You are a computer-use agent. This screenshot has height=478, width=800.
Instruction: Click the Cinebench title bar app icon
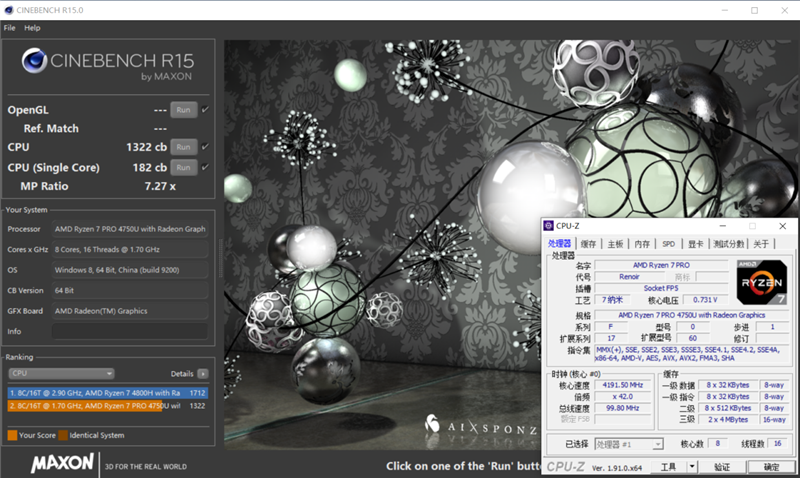click(8, 10)
